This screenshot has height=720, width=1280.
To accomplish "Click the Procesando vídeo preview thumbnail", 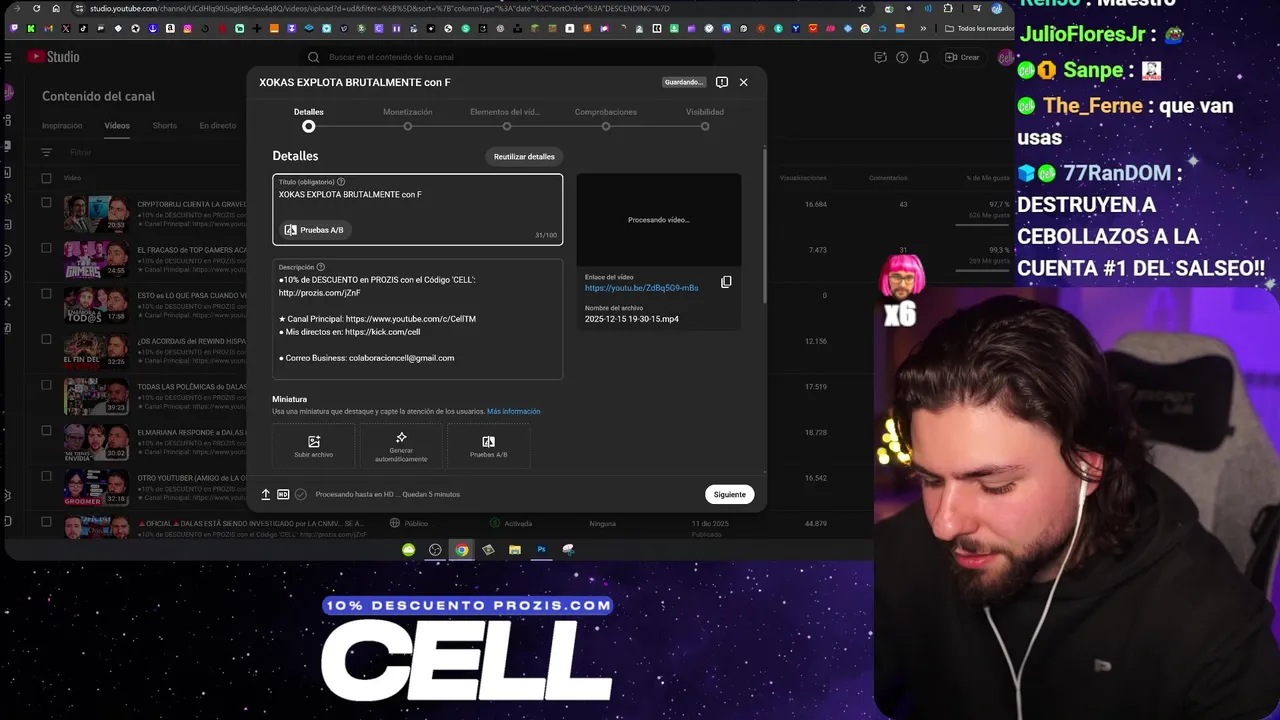I will 658,220.
